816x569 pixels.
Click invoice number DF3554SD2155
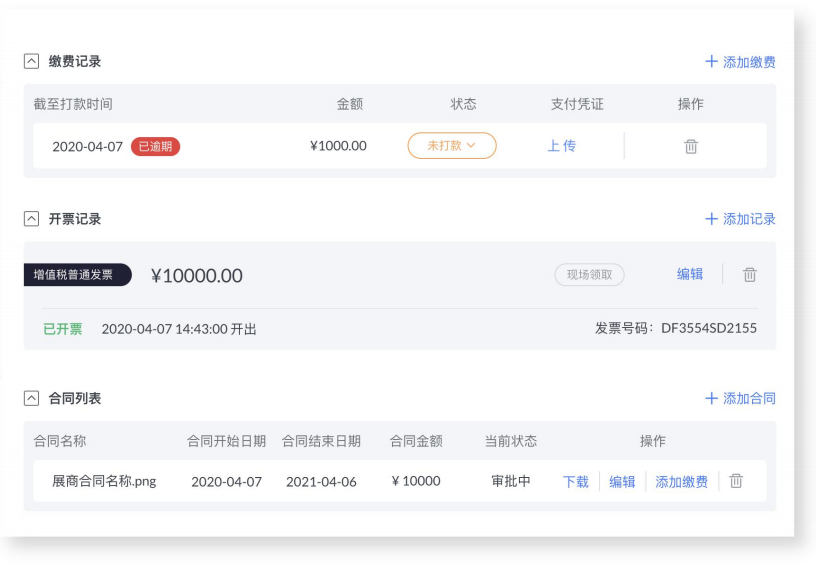709,328
